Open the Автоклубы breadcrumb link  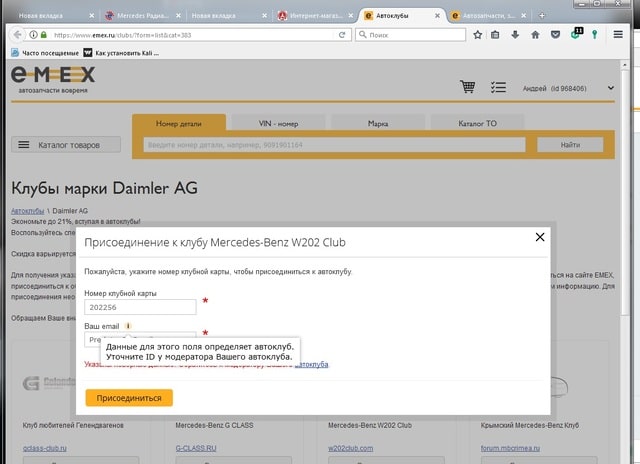pyautogui.click(x=27, y=211)
